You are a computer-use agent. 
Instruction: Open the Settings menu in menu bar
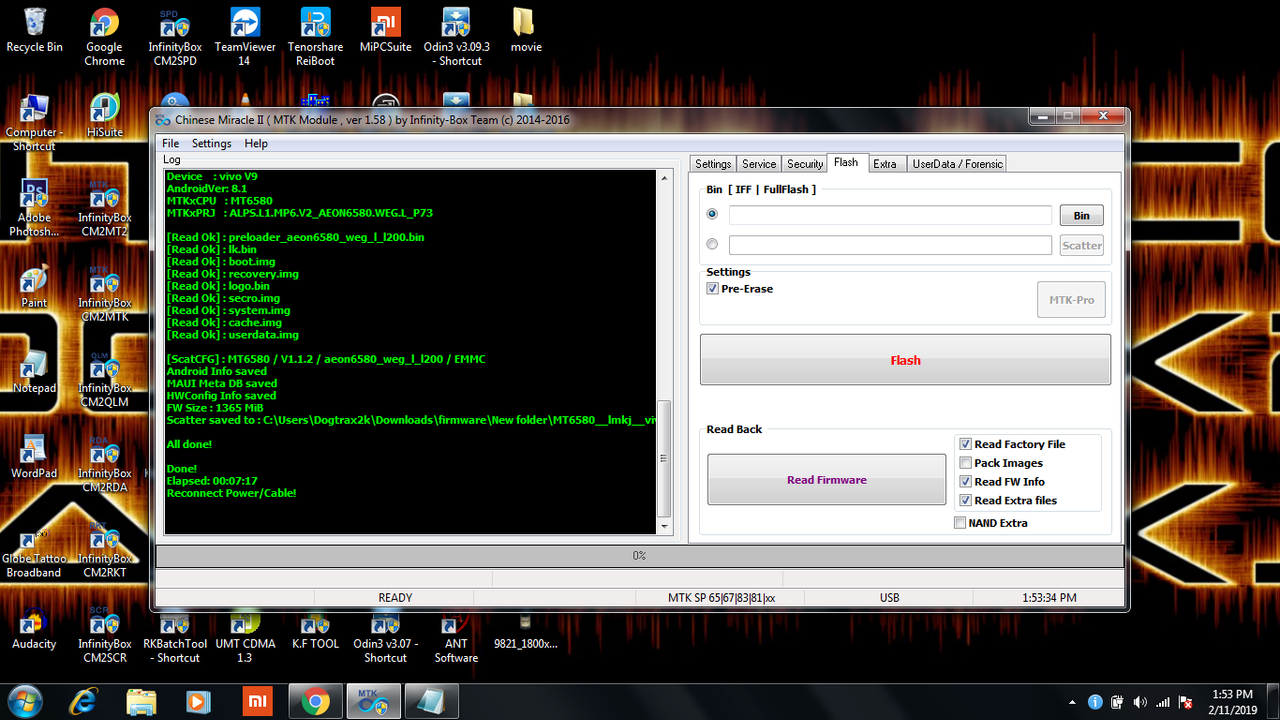point(211,144)
